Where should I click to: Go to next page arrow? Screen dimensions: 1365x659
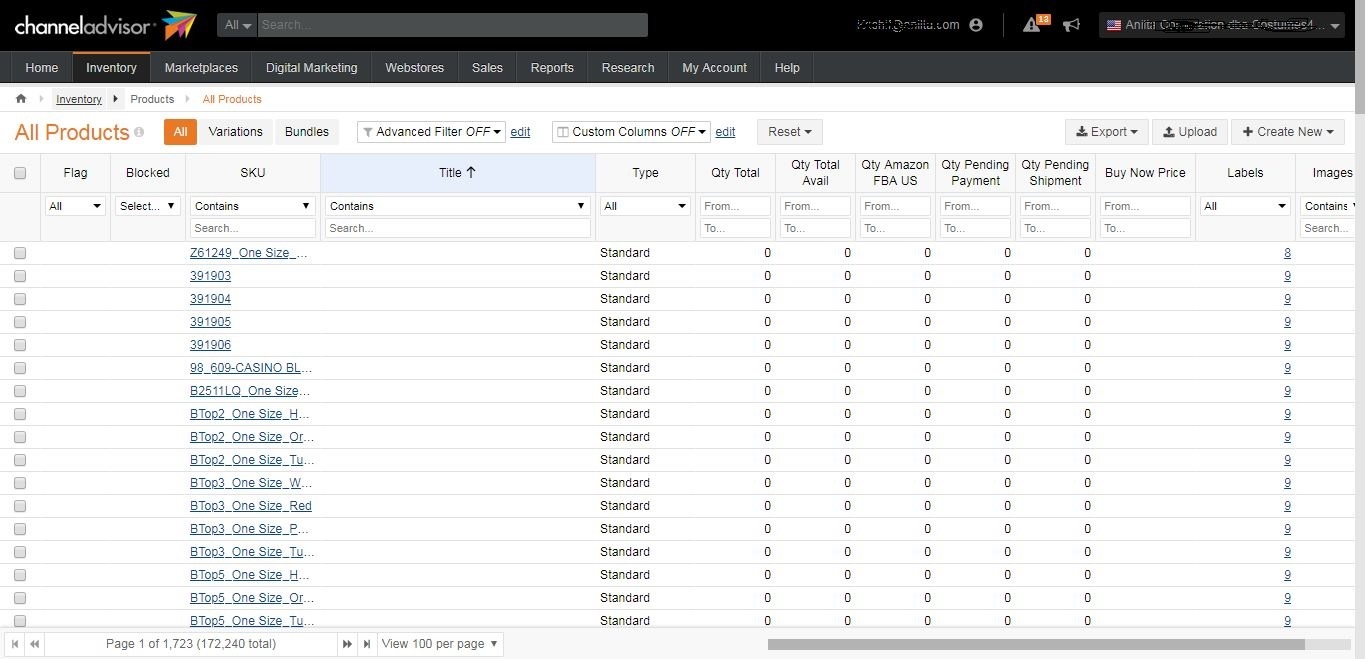(x=348, y=644)
